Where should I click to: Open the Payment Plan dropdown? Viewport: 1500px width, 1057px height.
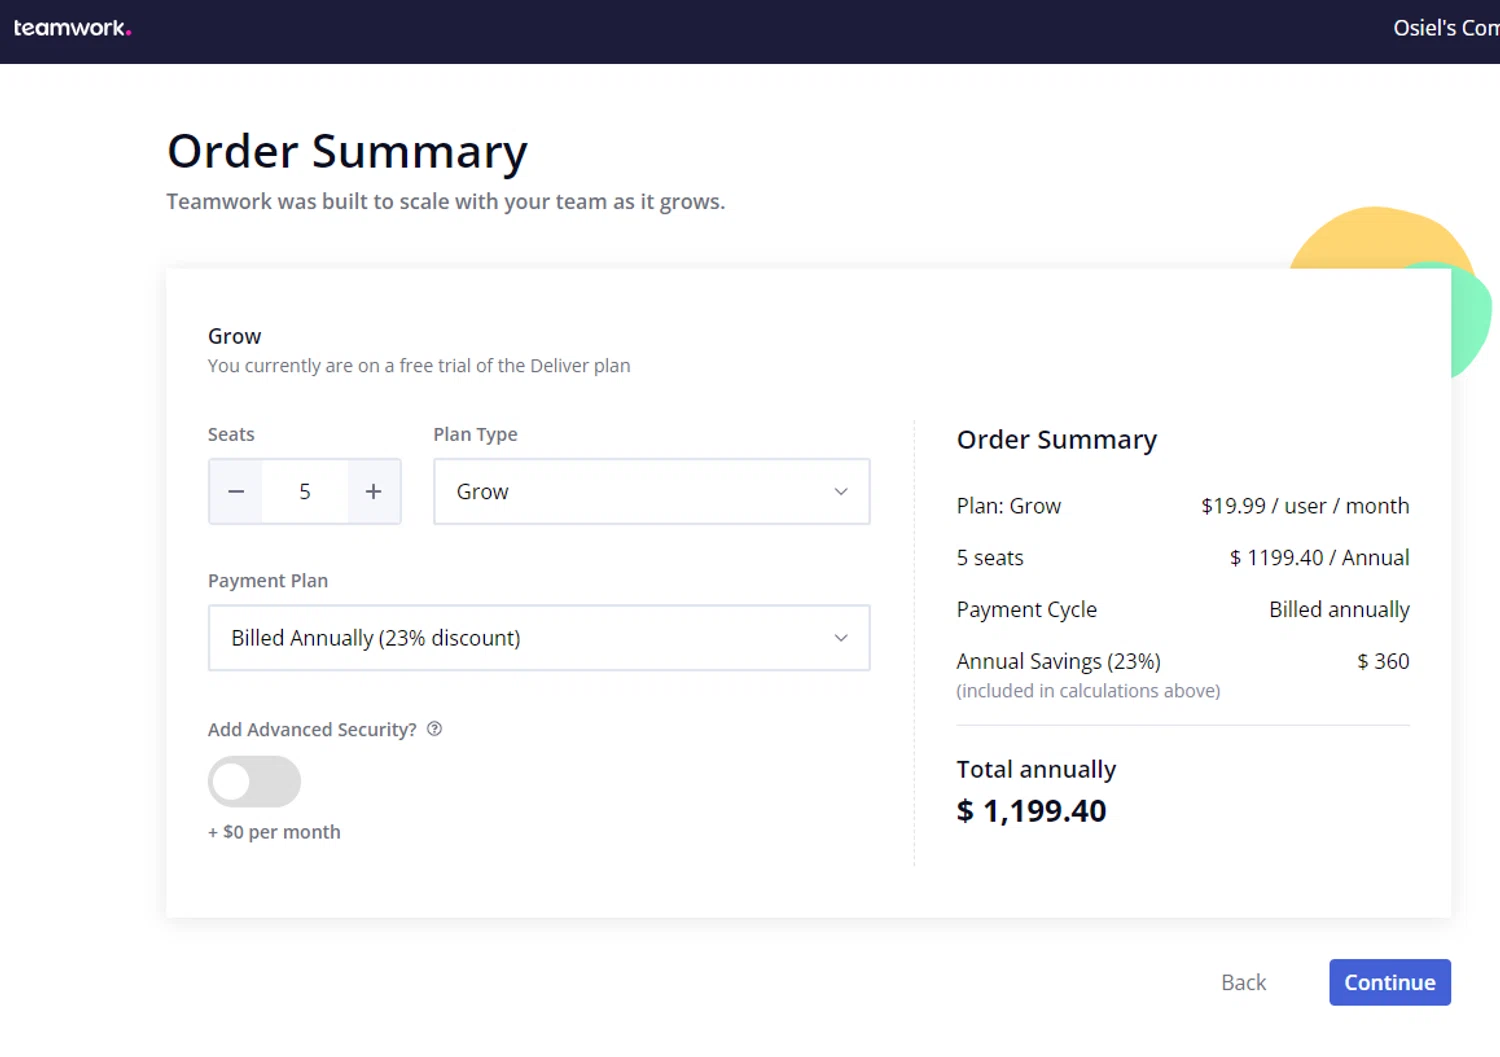539,638
